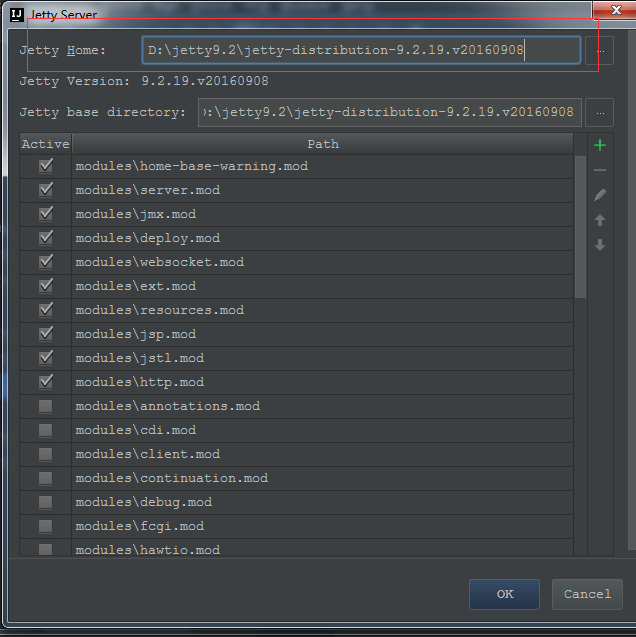Image resolution: width=636 pixels, height=637 pixels.
Task: Enable fcgi.mod module checkbox
Action: point(45,526)
